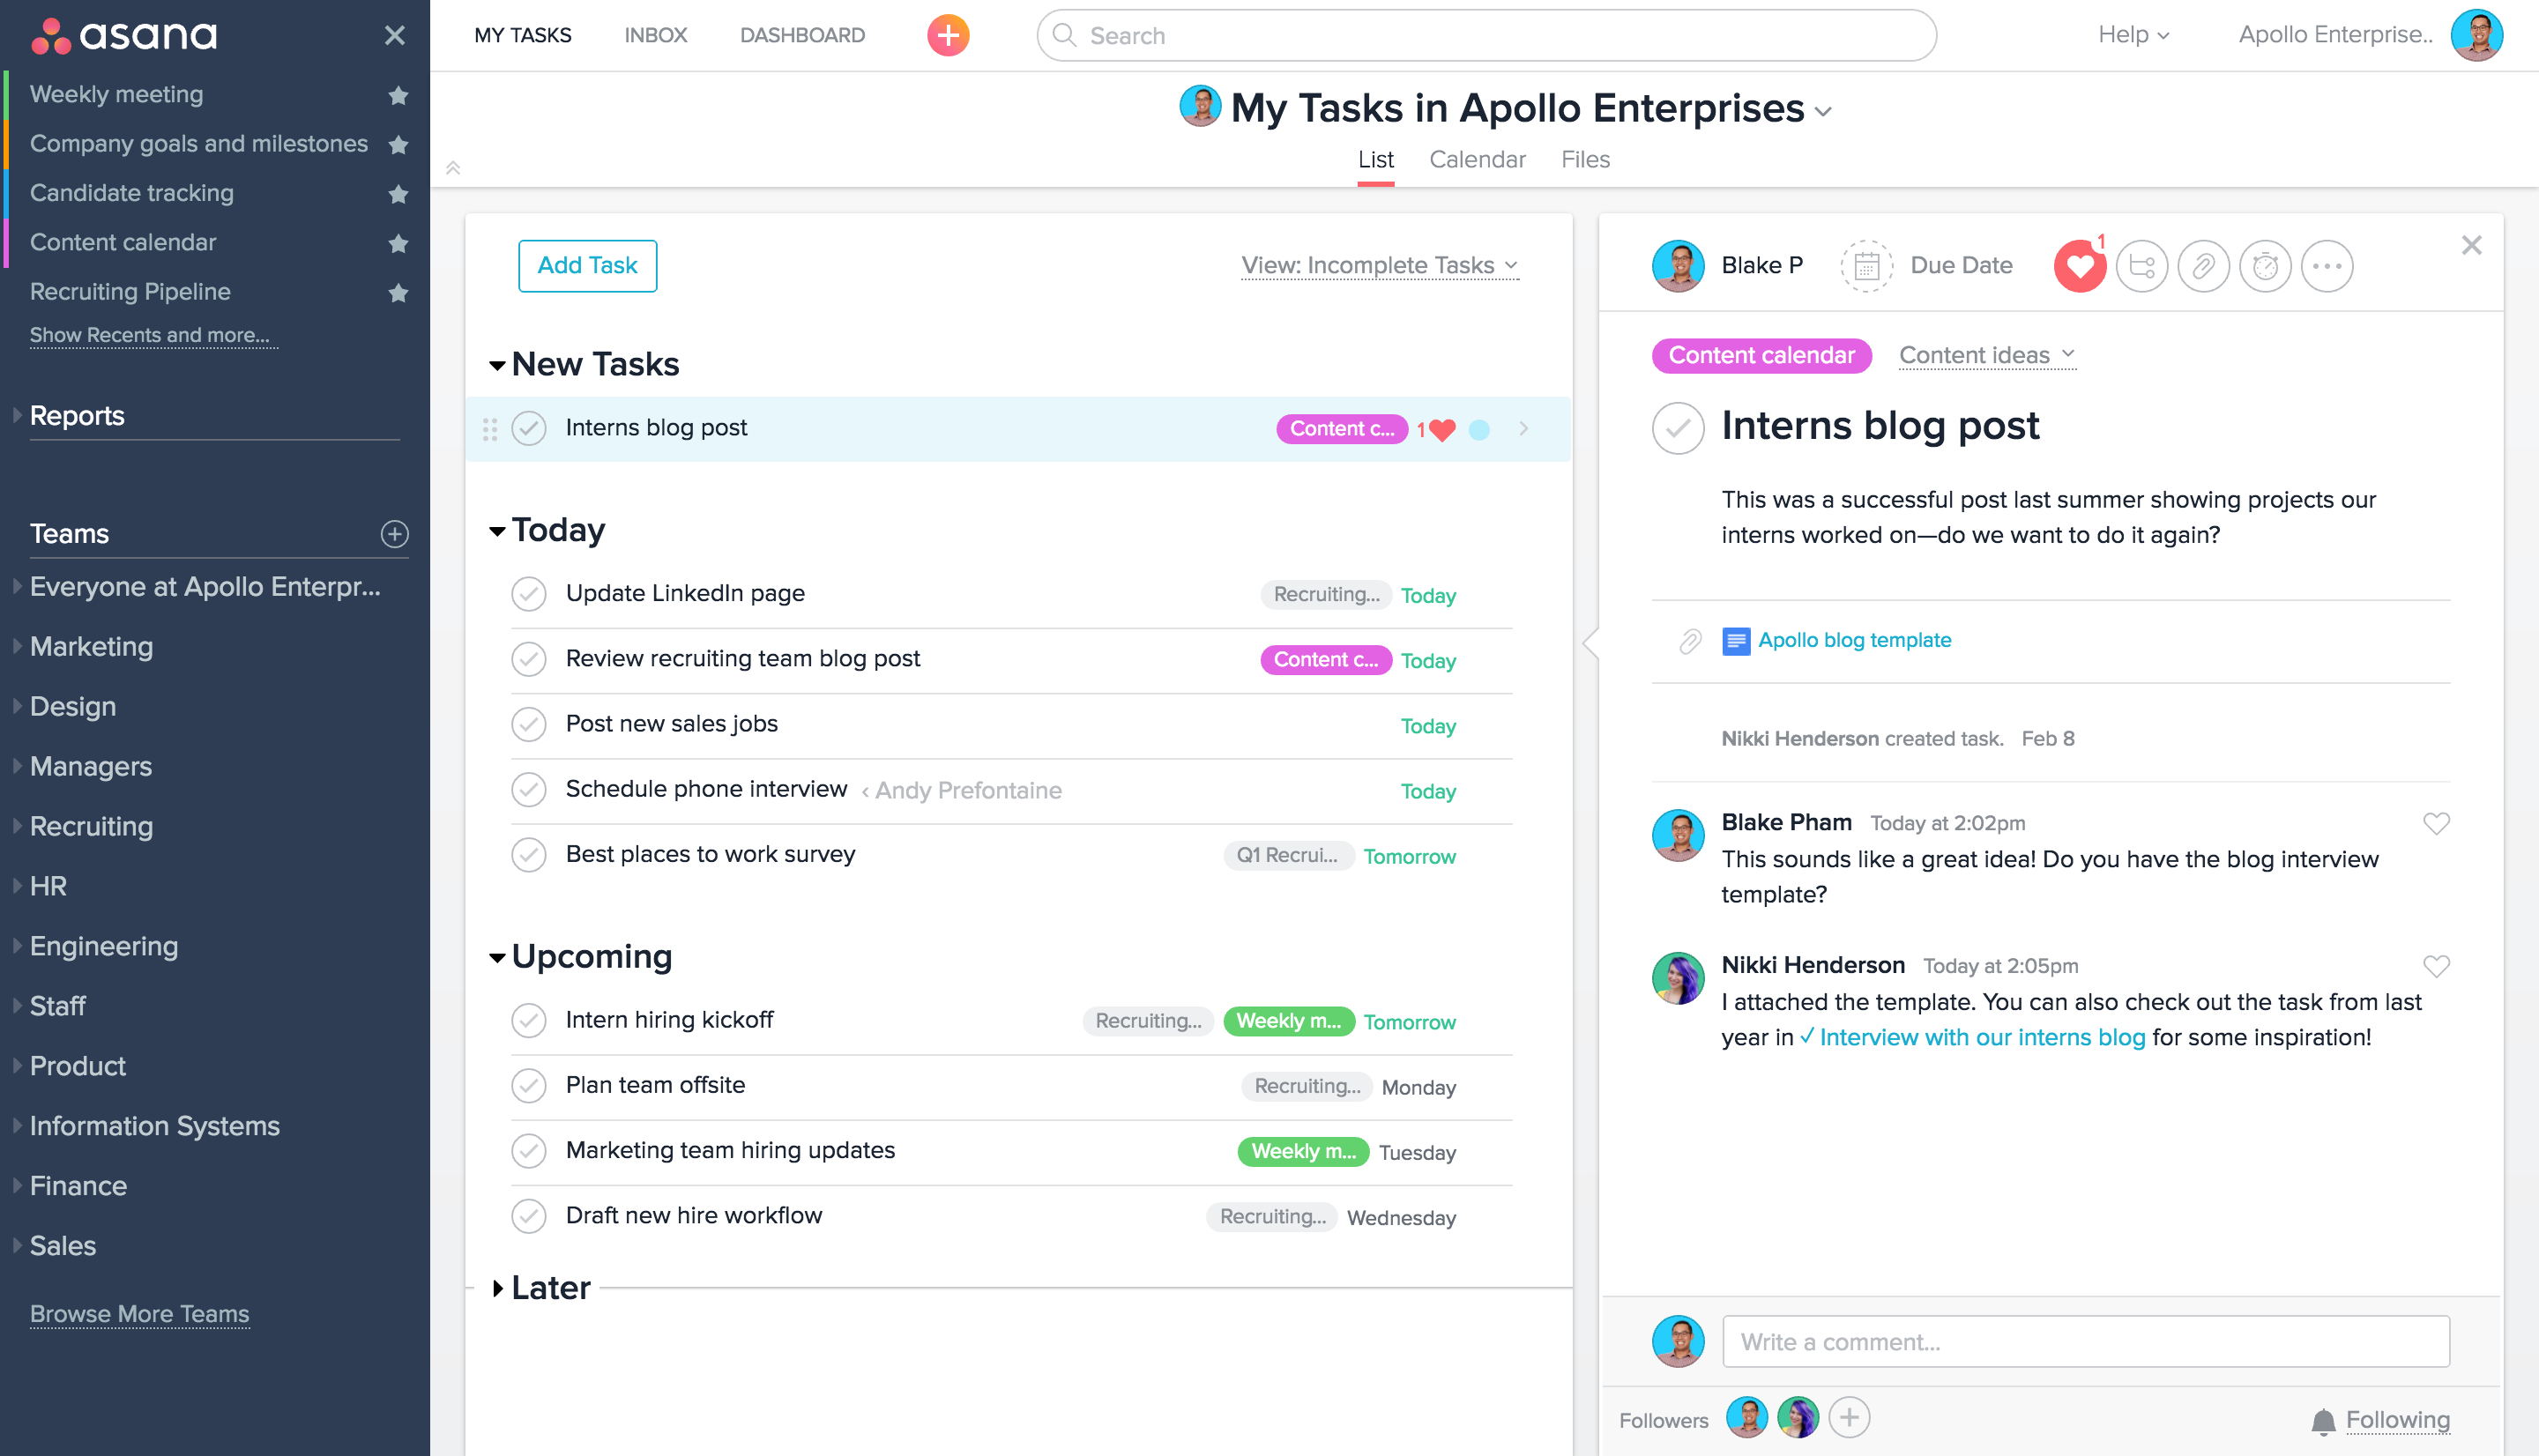
Task: Open the more actions ellipsis menu
Action: [2327, 266]
